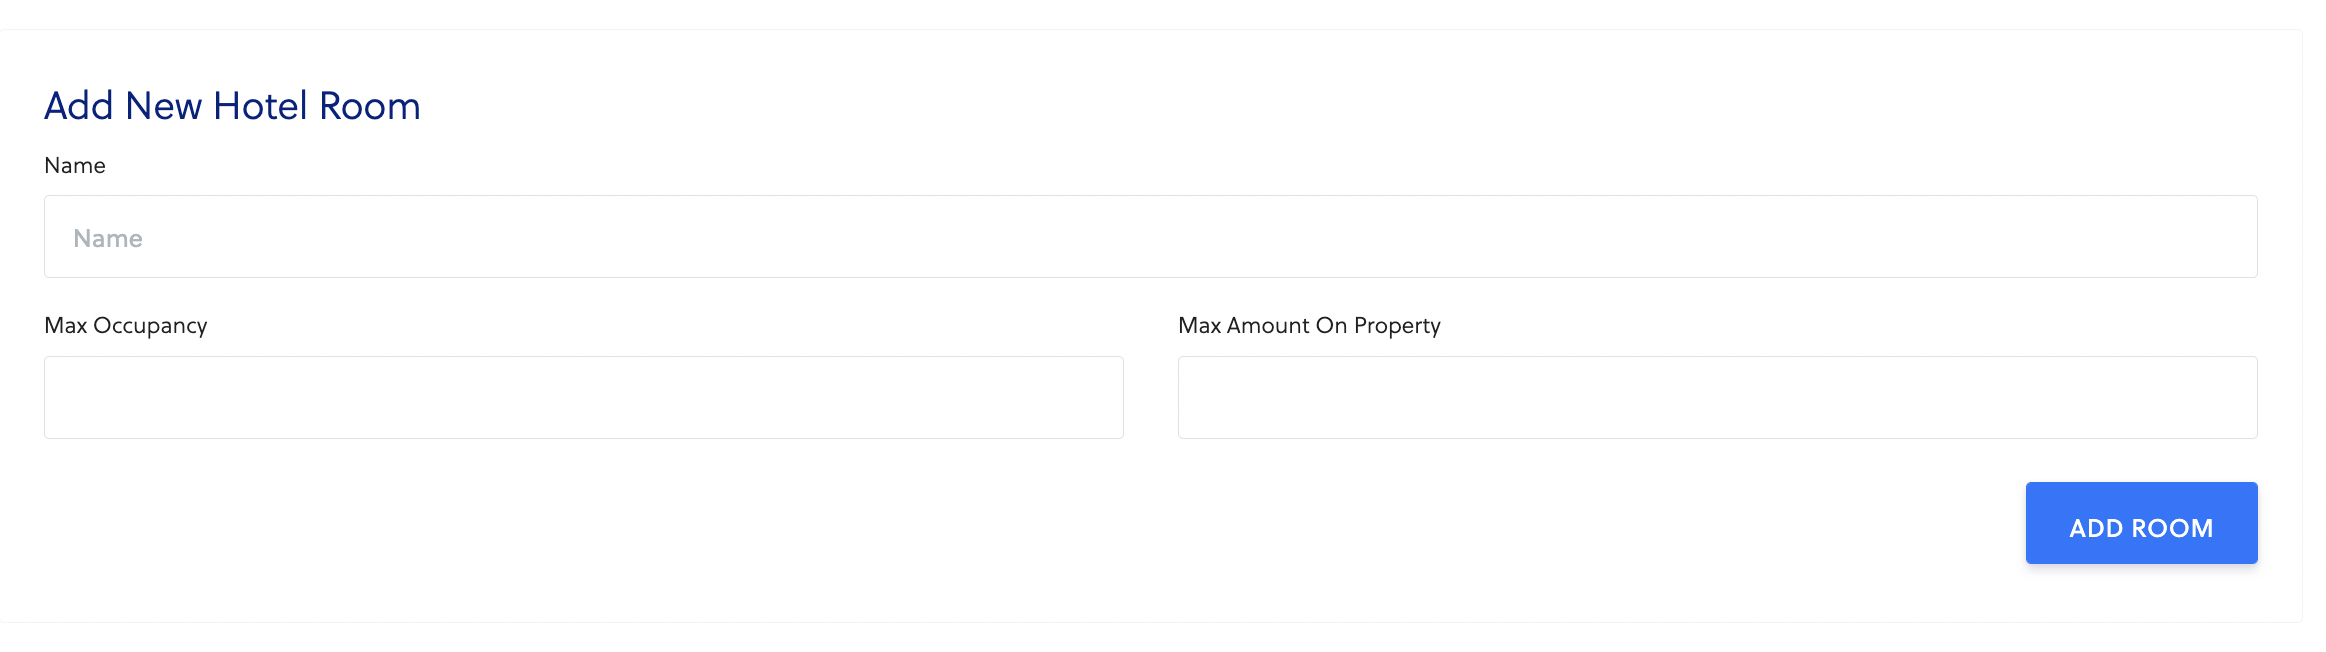This screenshot has width=2326, height=652.
Task: Click the gray Name placeholder text
Action: 108,239
